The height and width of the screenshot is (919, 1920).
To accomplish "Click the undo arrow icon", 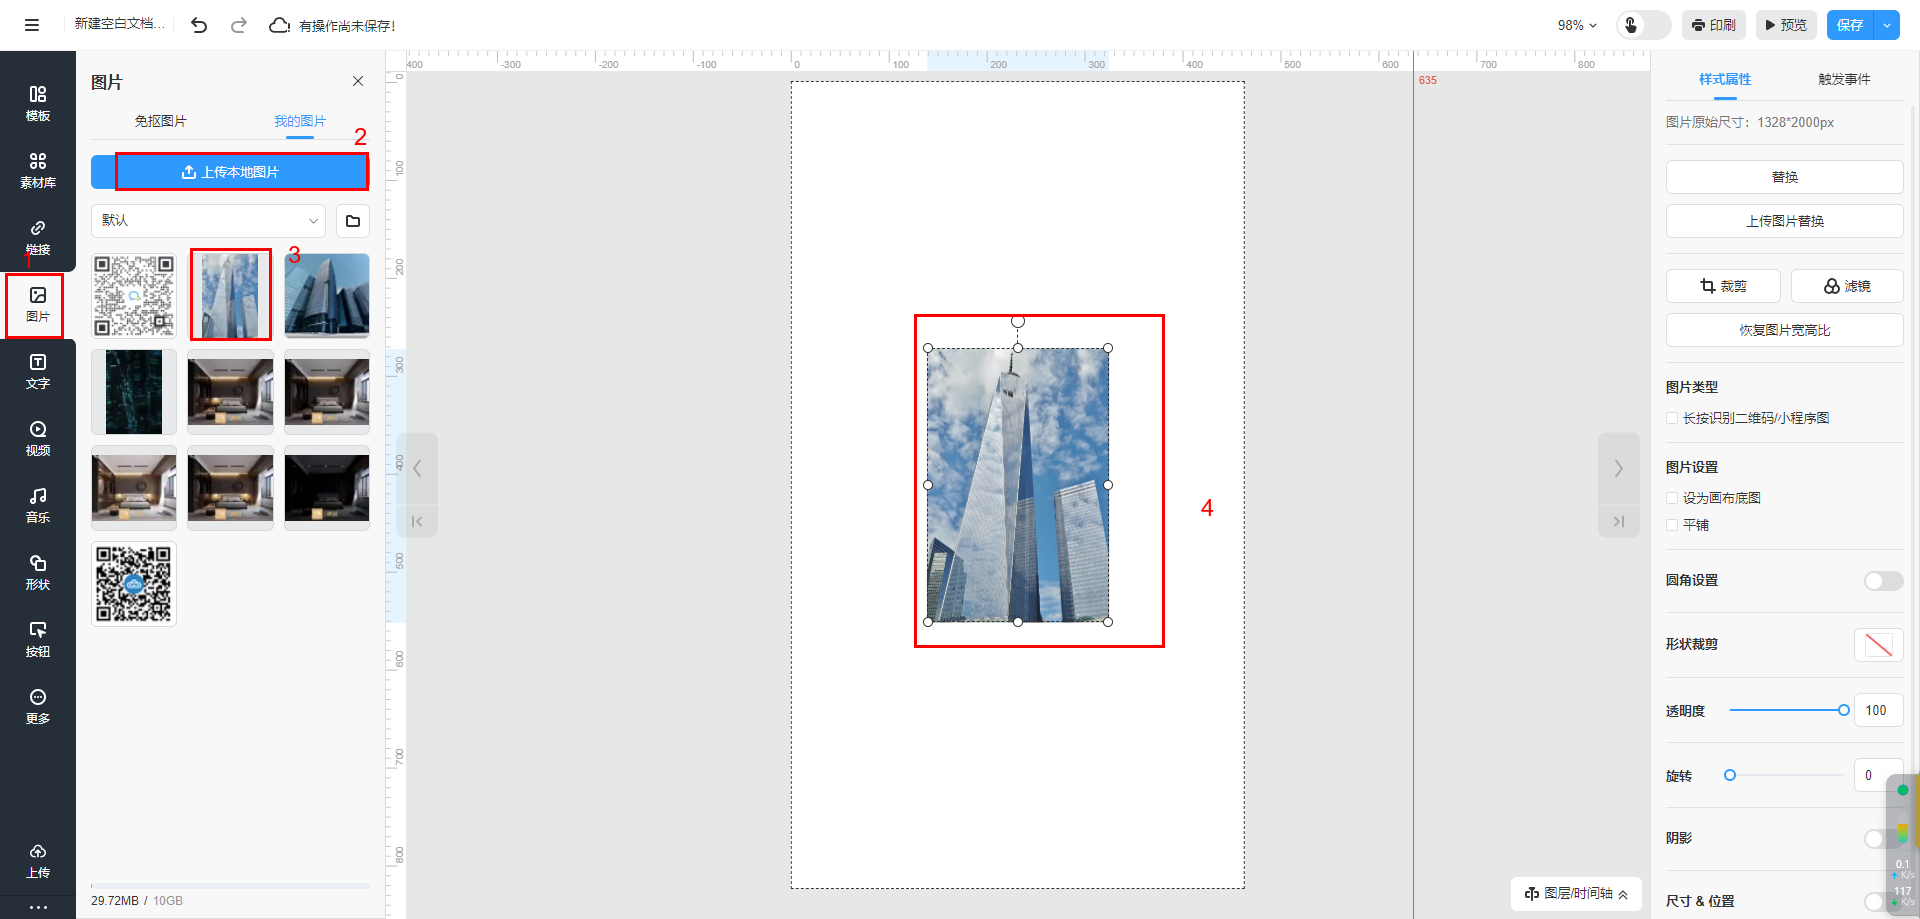I will pyautogui.click(x=199, y=25).
